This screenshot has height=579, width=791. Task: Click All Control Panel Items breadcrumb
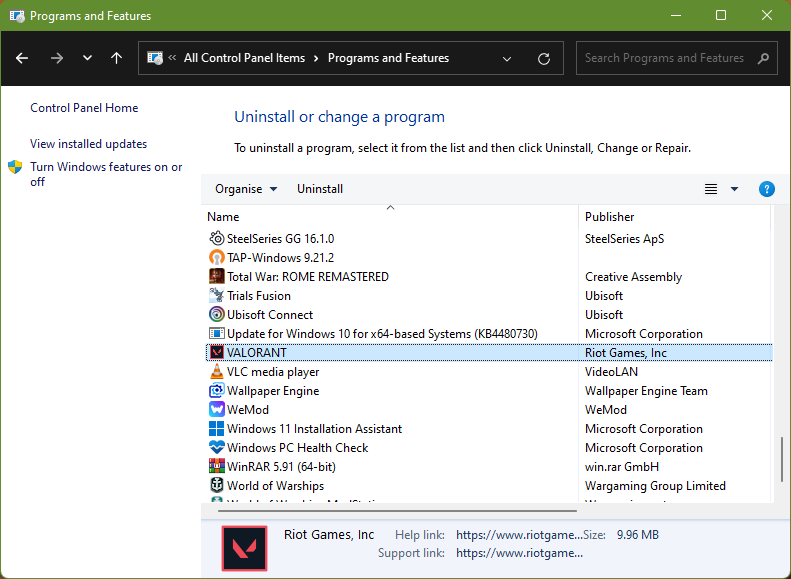pyautogui.click(x=244, y=58)
